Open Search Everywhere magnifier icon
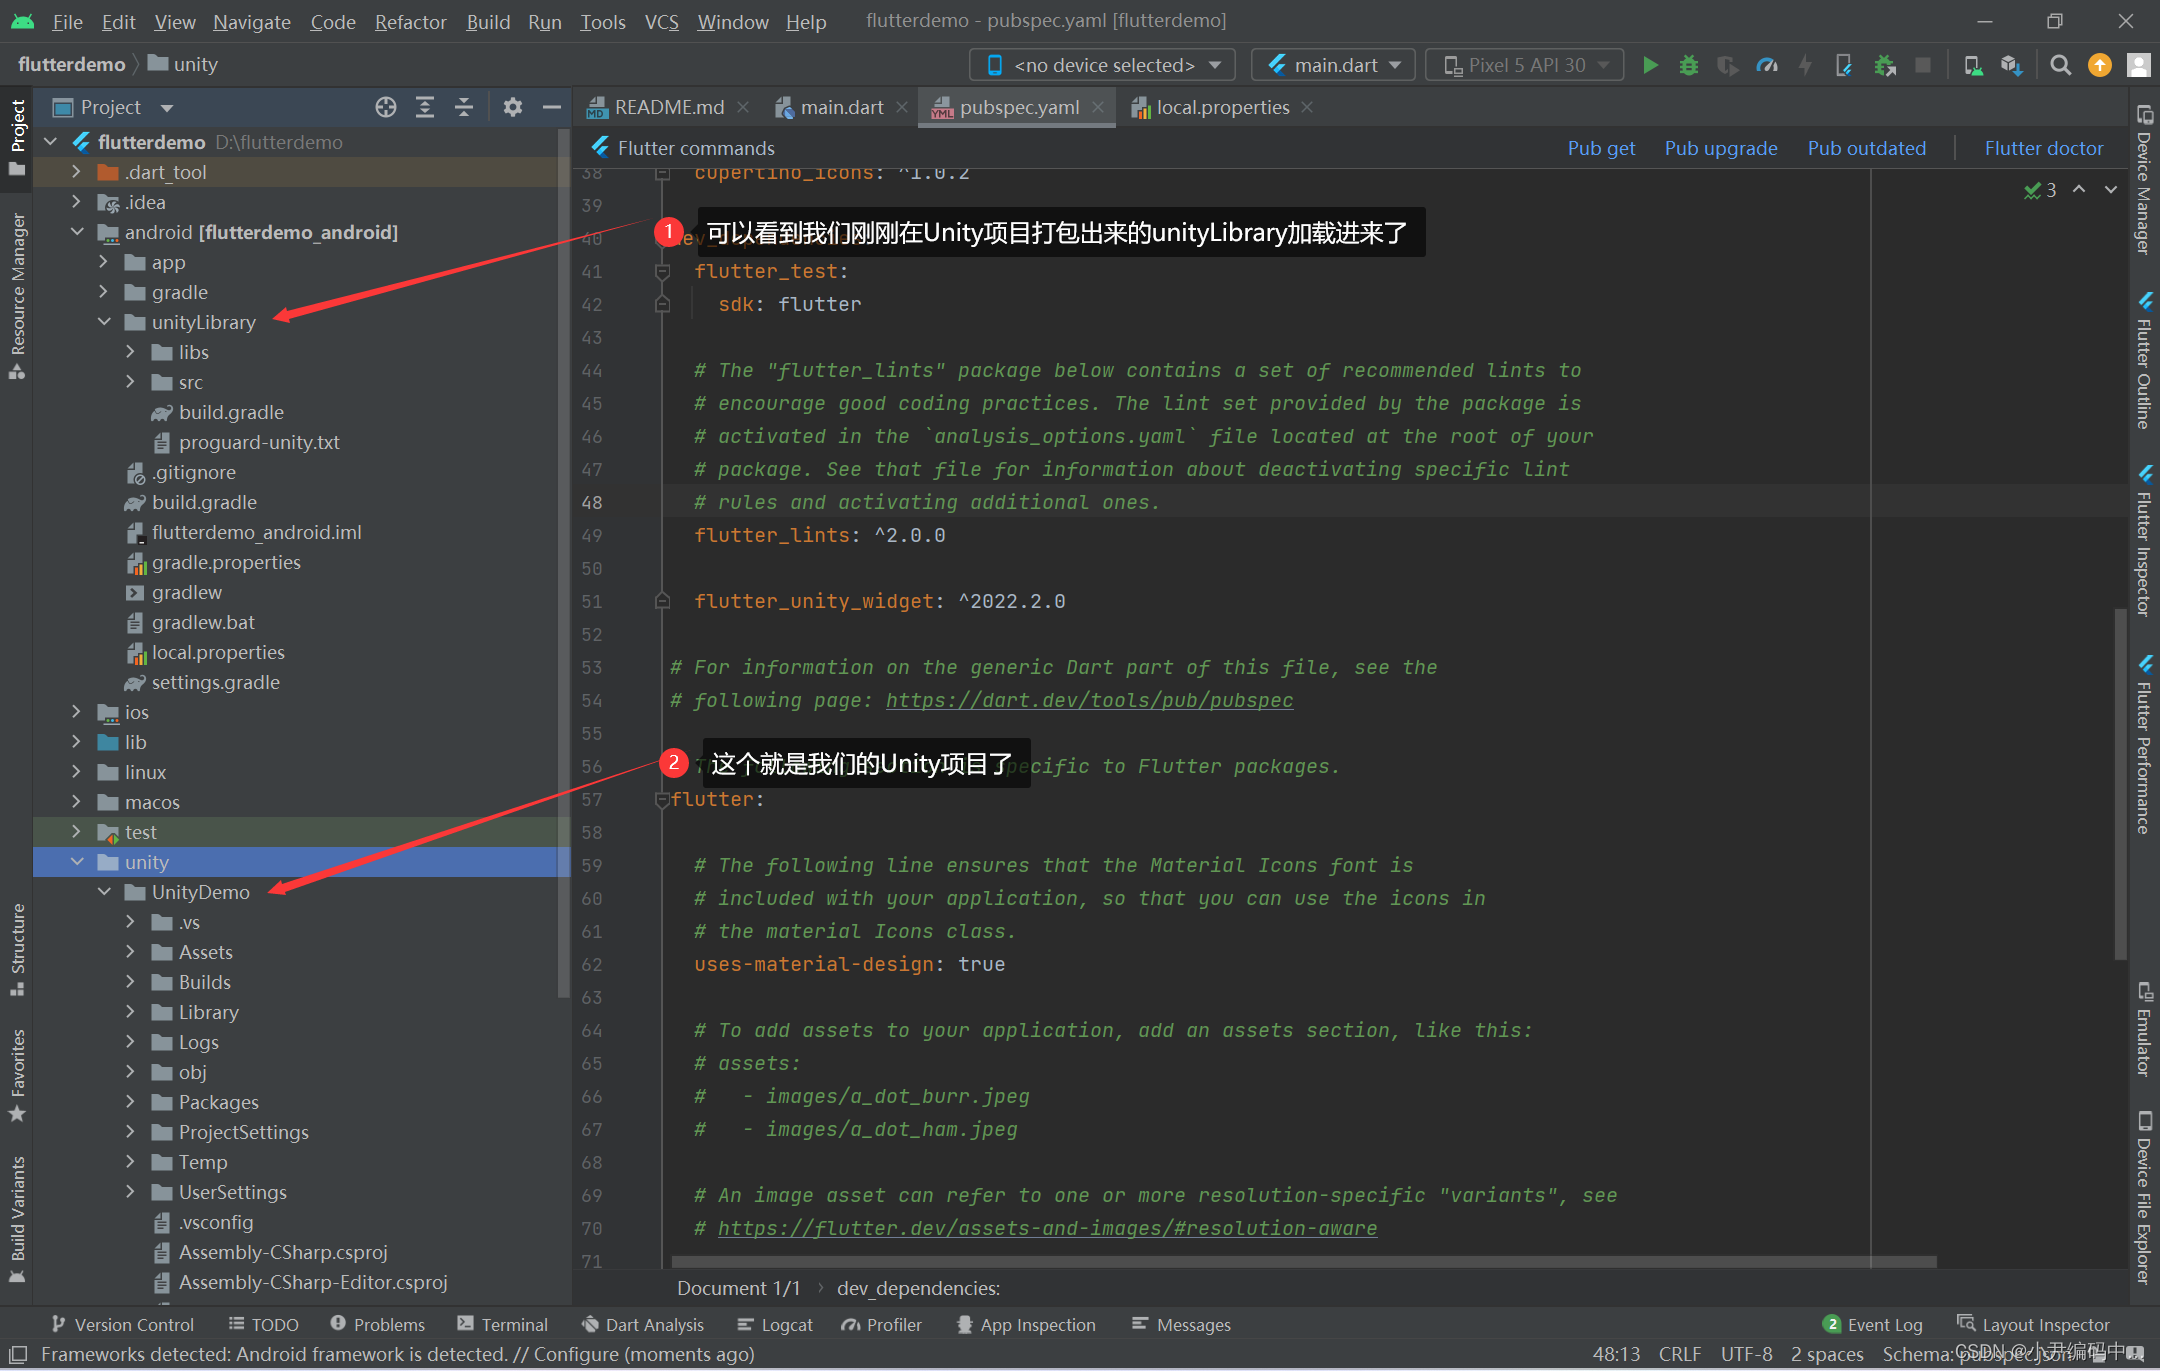This screenshot has width=2160, height=1371. point(2060,65)
